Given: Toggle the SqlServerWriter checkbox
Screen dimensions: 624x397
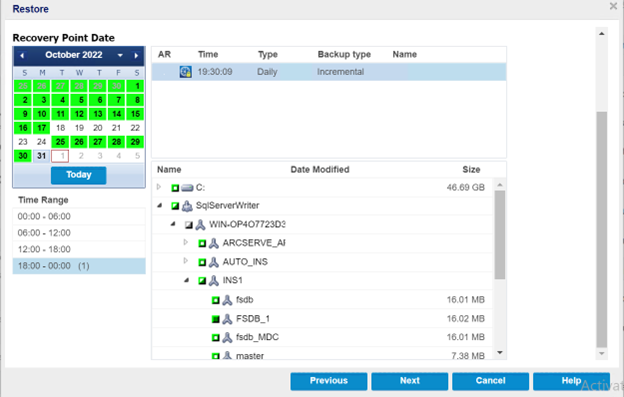Looking at the screenshot, I should click(175, 206).
